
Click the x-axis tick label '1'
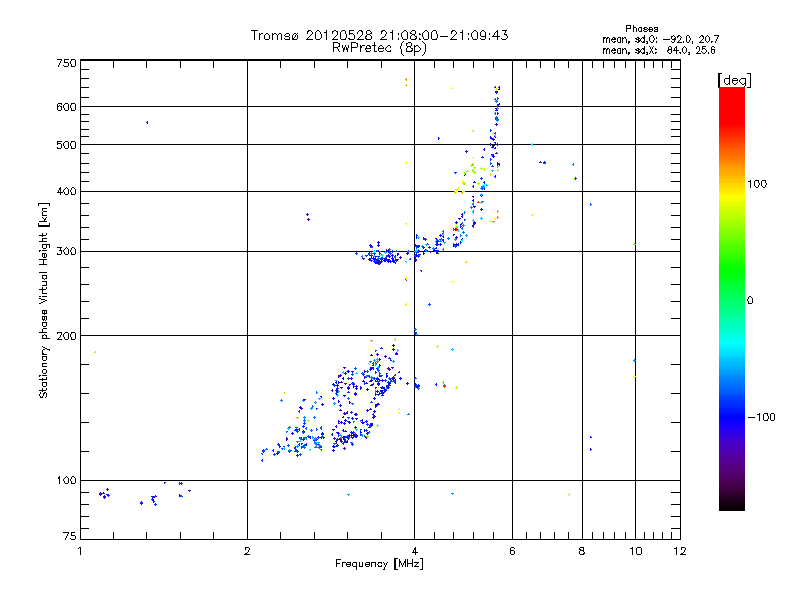[80, 551]
